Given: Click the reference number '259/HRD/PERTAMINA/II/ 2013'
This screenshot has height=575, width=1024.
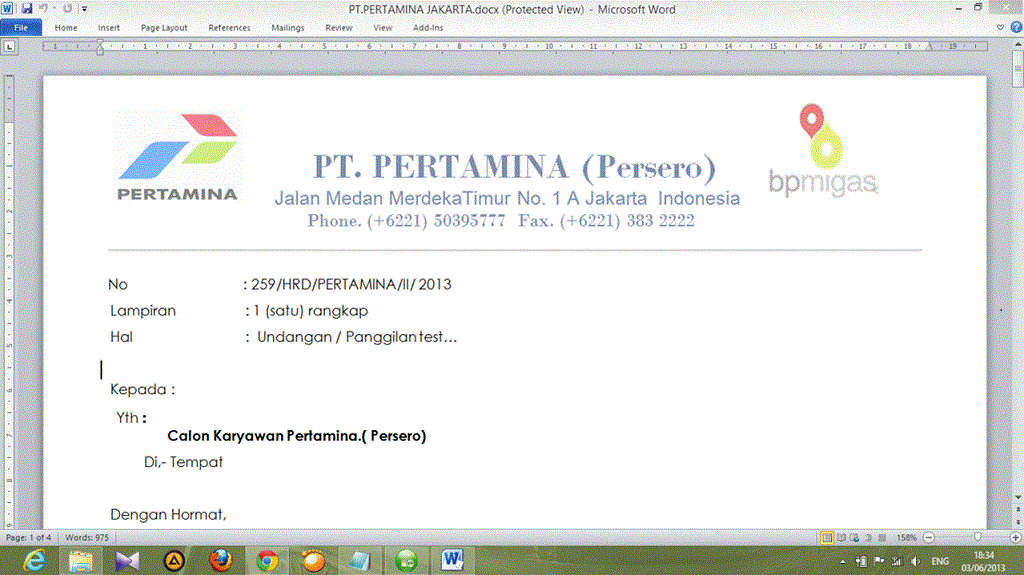Looking at the screenshot, I should [351, 284].
